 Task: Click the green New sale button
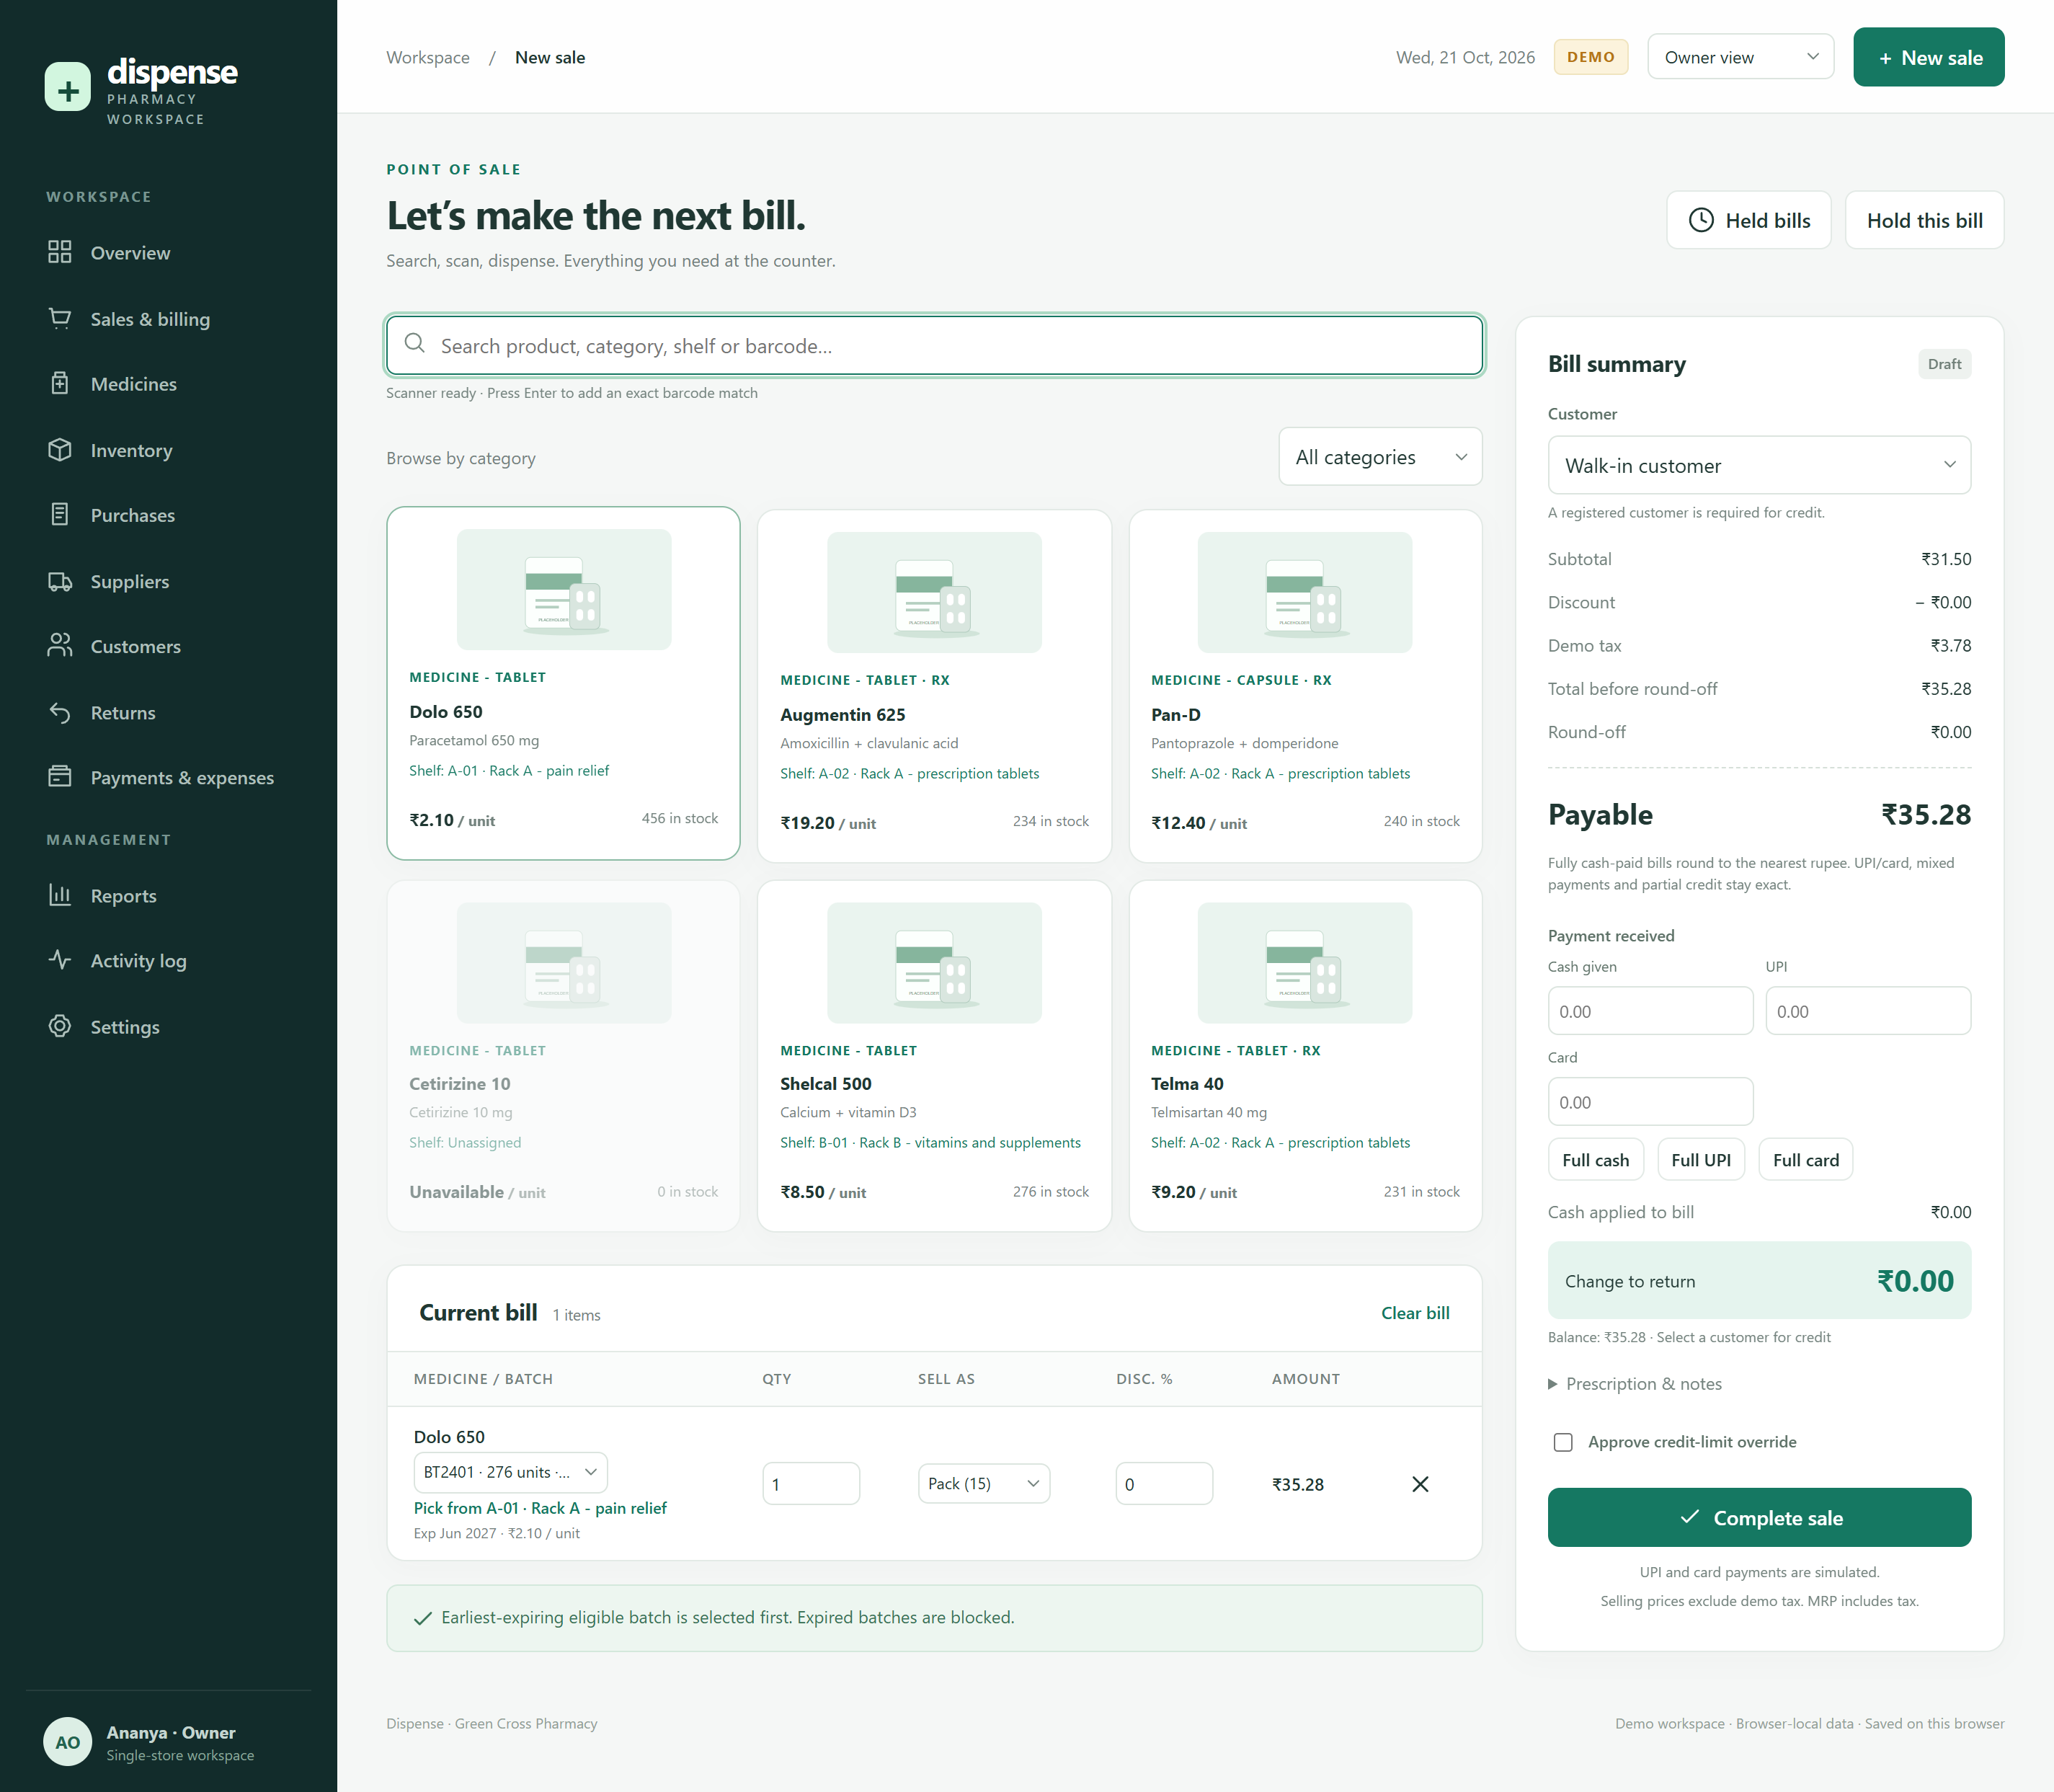(1928, 57)
